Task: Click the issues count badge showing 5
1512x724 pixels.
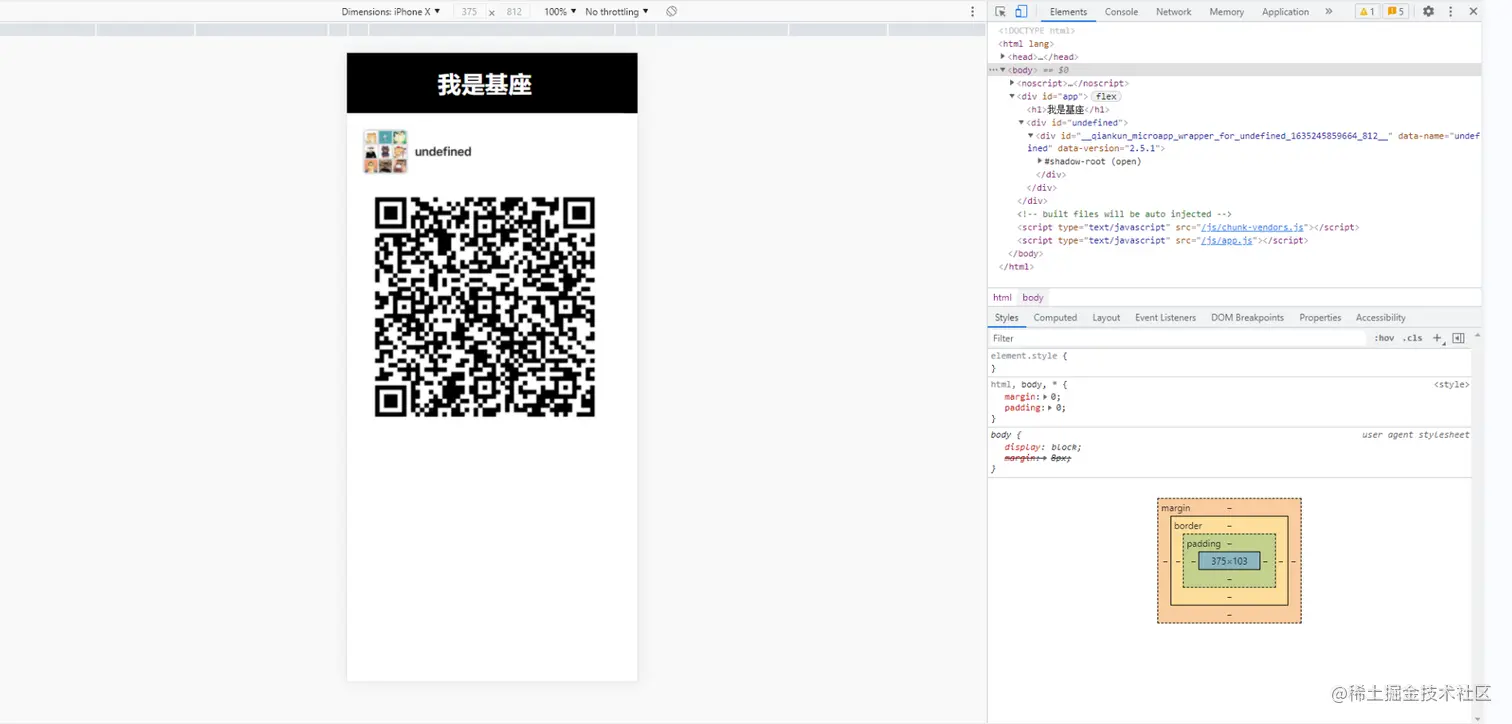Action: (1395, 12)
